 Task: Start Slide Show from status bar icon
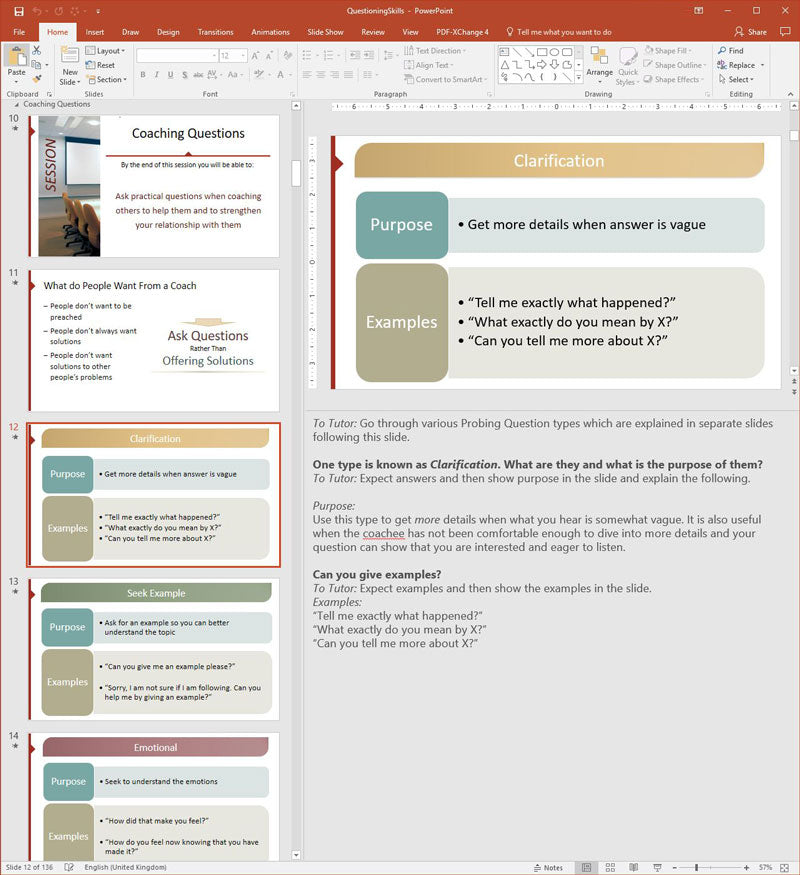coord(657,867)
